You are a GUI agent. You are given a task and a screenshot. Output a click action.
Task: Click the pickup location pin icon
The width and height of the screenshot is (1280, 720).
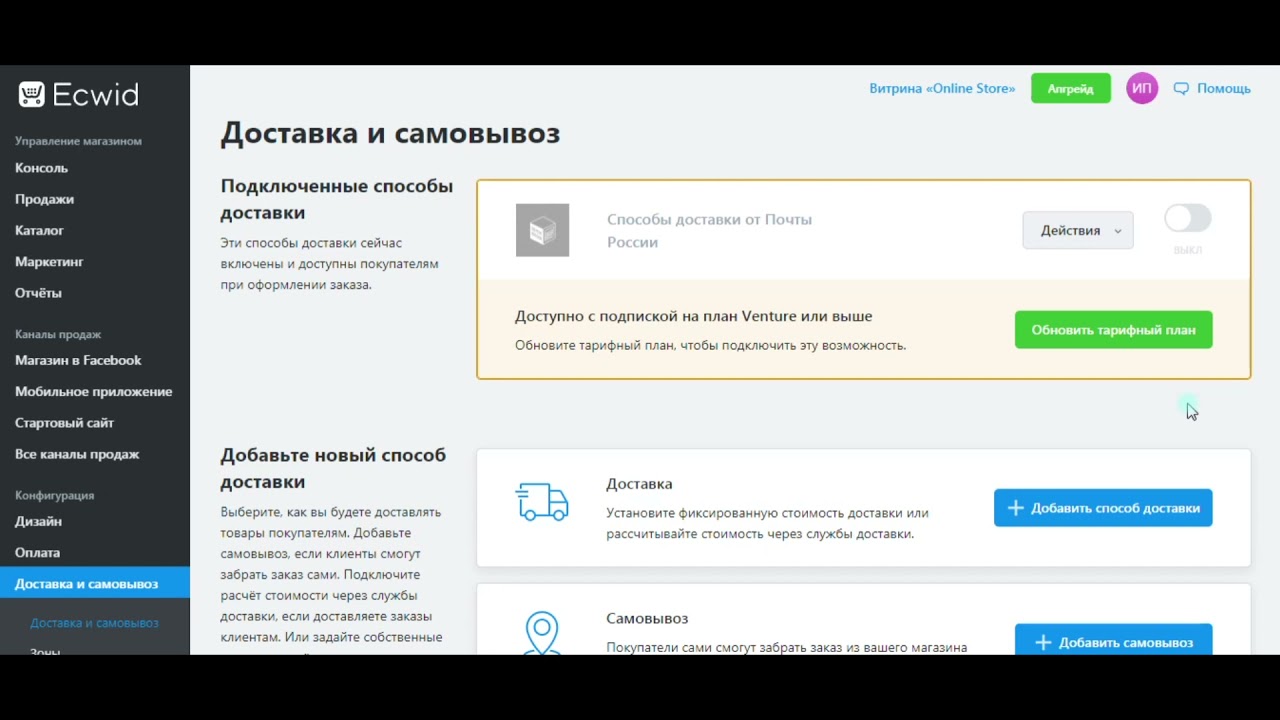[542, 633]
